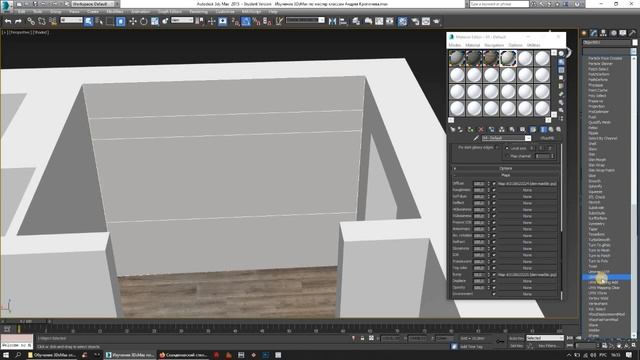Image resolution: width=640 pixels, height=360 pixels.
Task: Open the selection filter dropdown in toolbar
Action: [71, 20]
